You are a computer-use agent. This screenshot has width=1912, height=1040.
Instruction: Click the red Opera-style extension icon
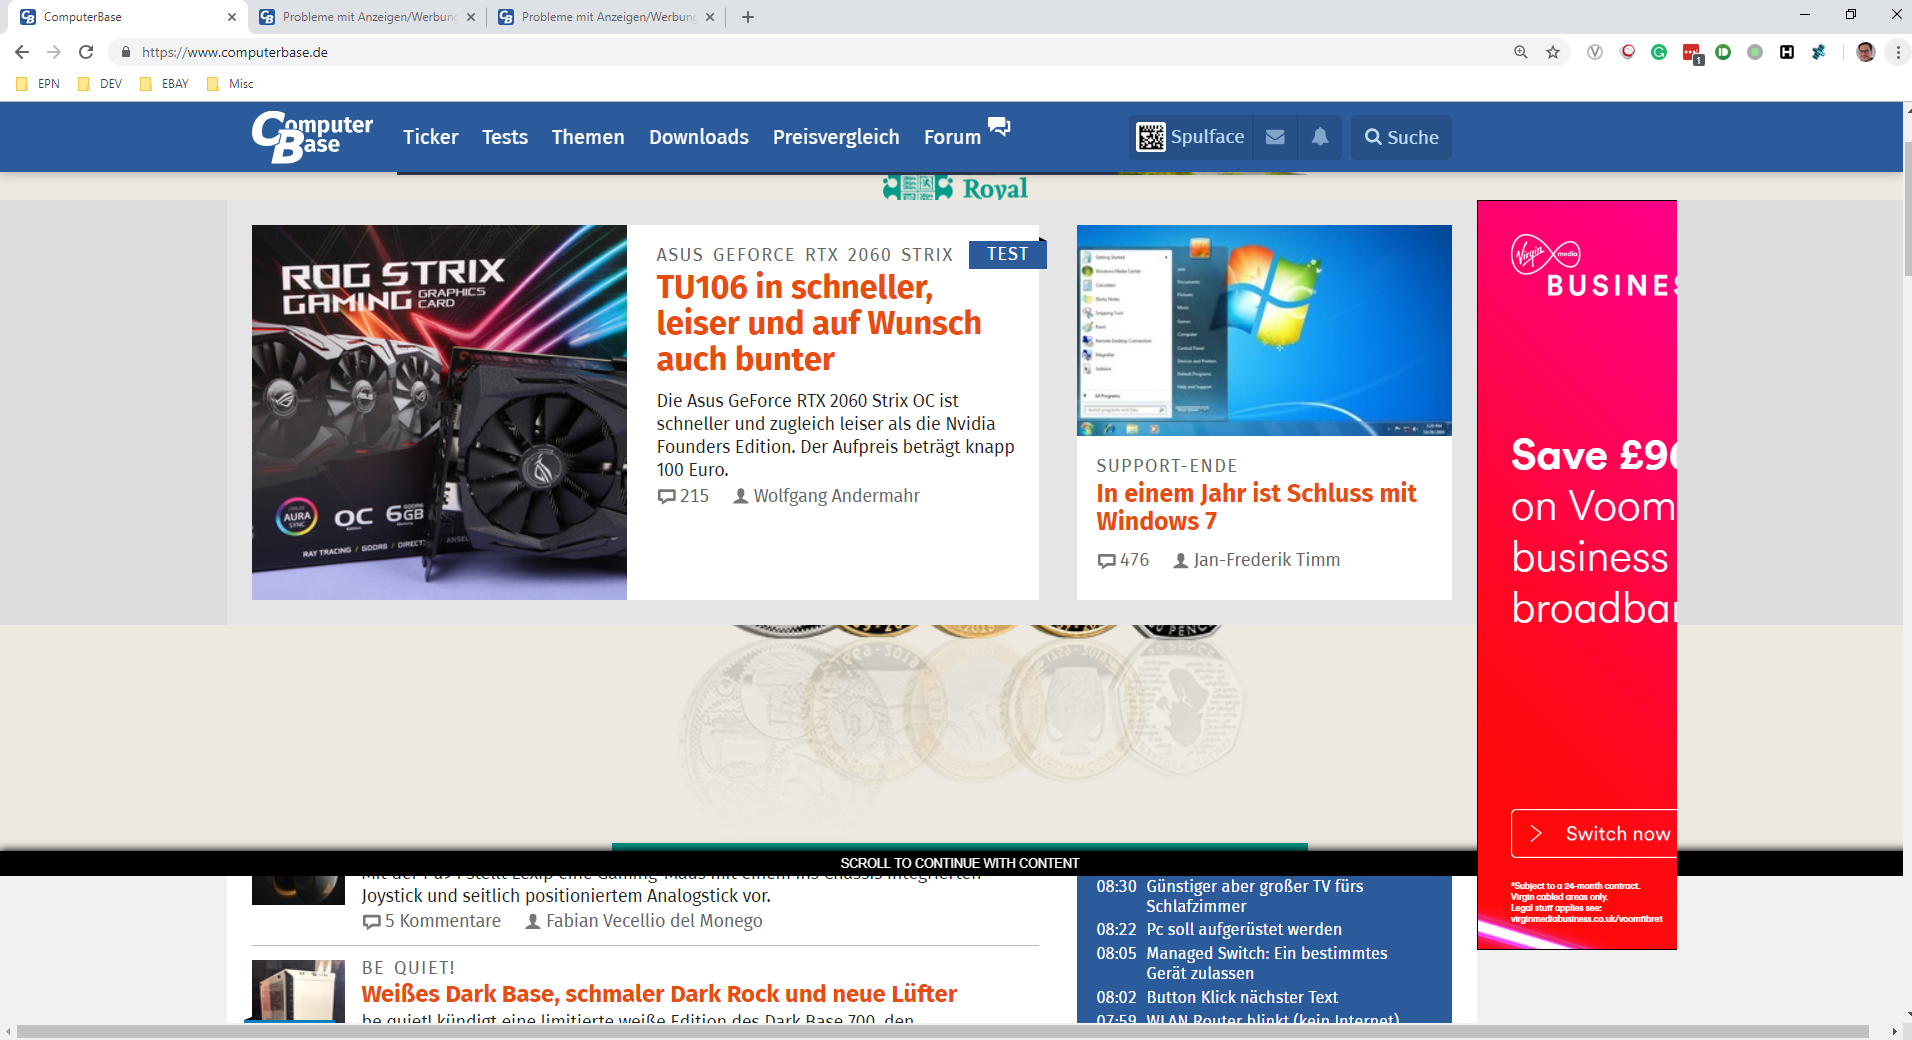[x=1627, y=52]
